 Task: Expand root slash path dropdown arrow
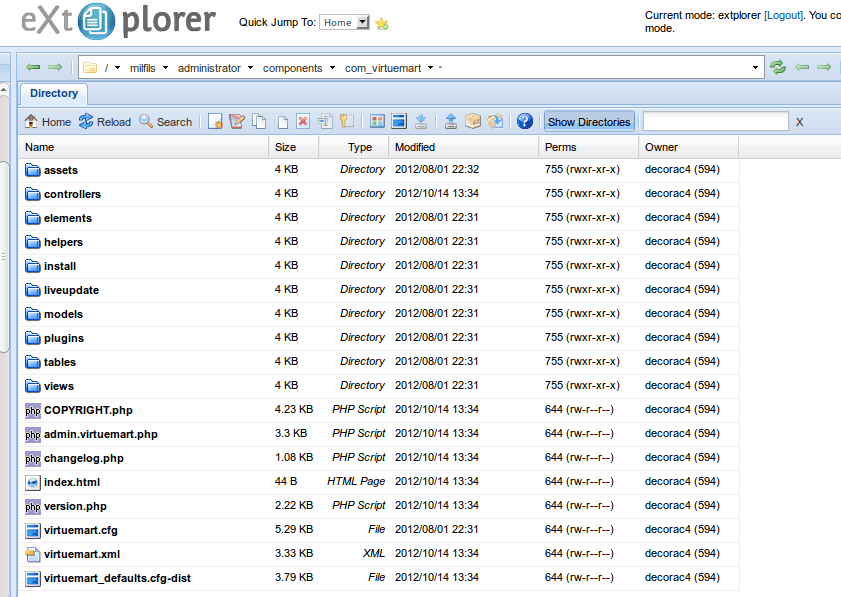pyautogui.click(x=117, y=68)
